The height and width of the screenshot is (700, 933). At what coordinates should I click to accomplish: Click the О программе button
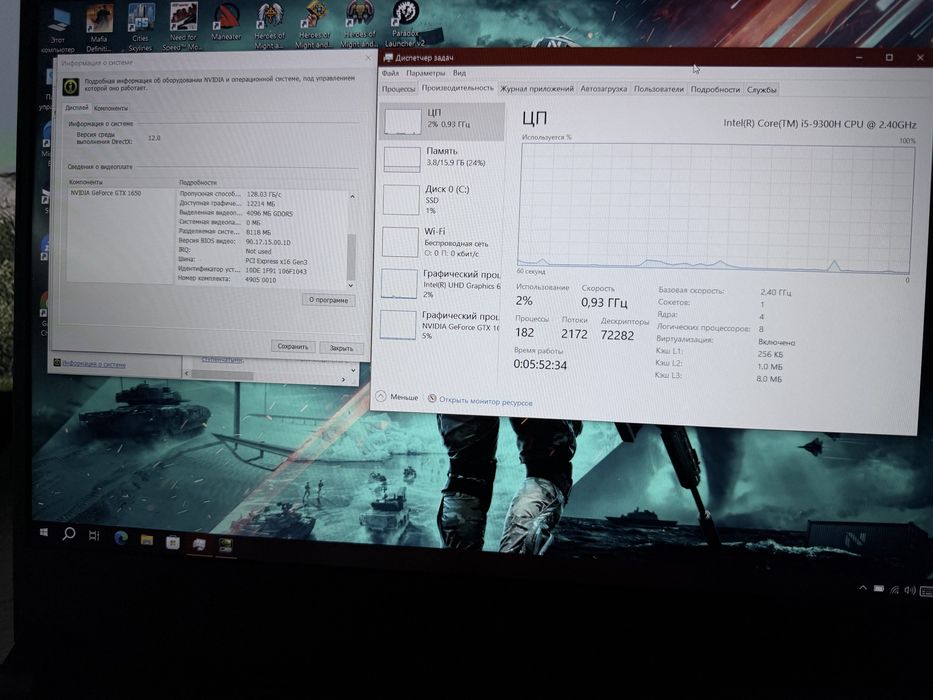click(328, 300)
